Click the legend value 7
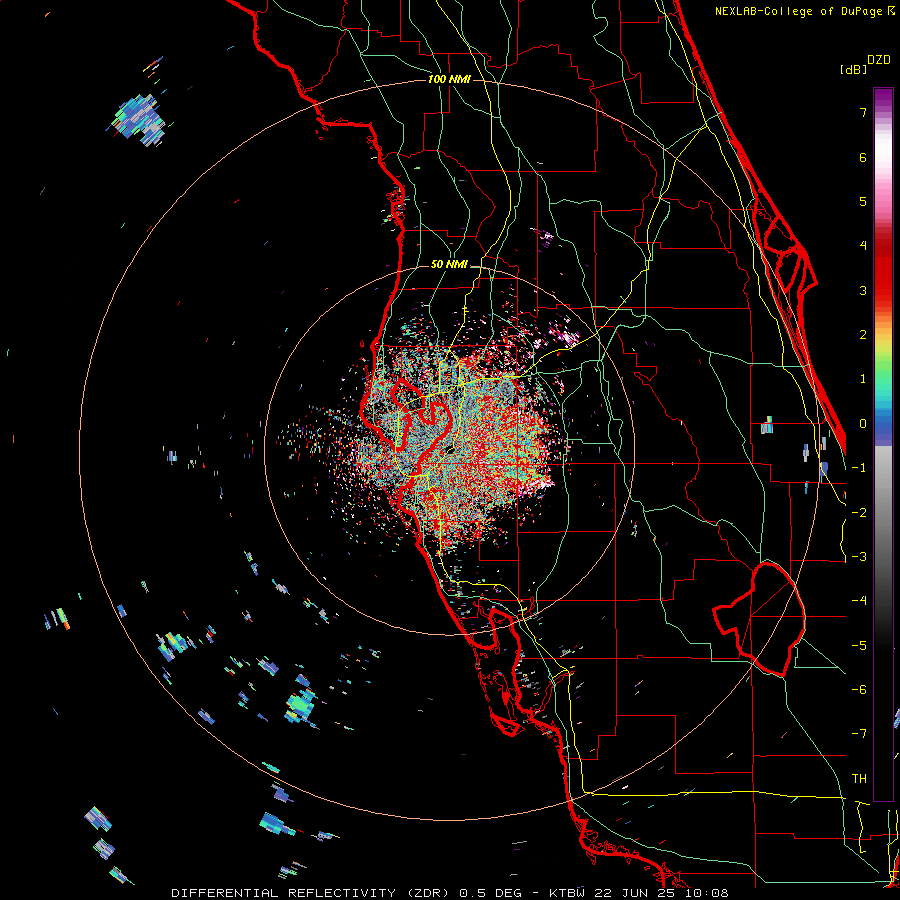Viewport: 900px width, 900px height. tap(863, 112)
